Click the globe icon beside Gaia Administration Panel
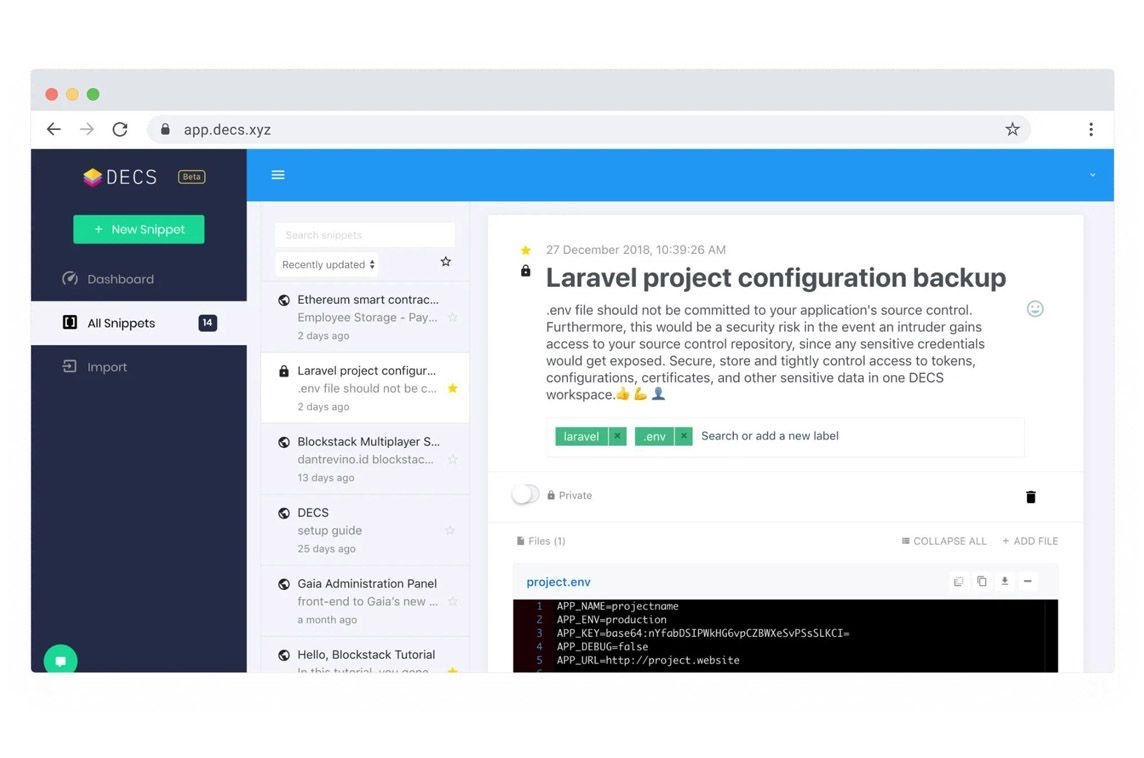 (x=284, y=584)
